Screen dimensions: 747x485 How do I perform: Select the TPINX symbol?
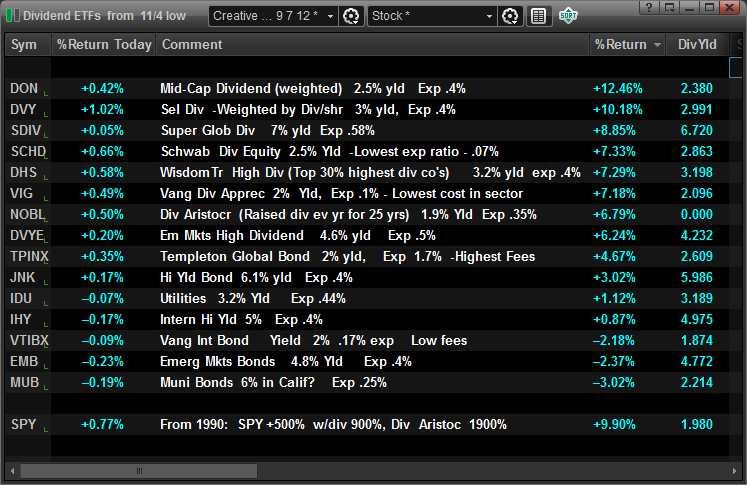click(x=30, y=256)
